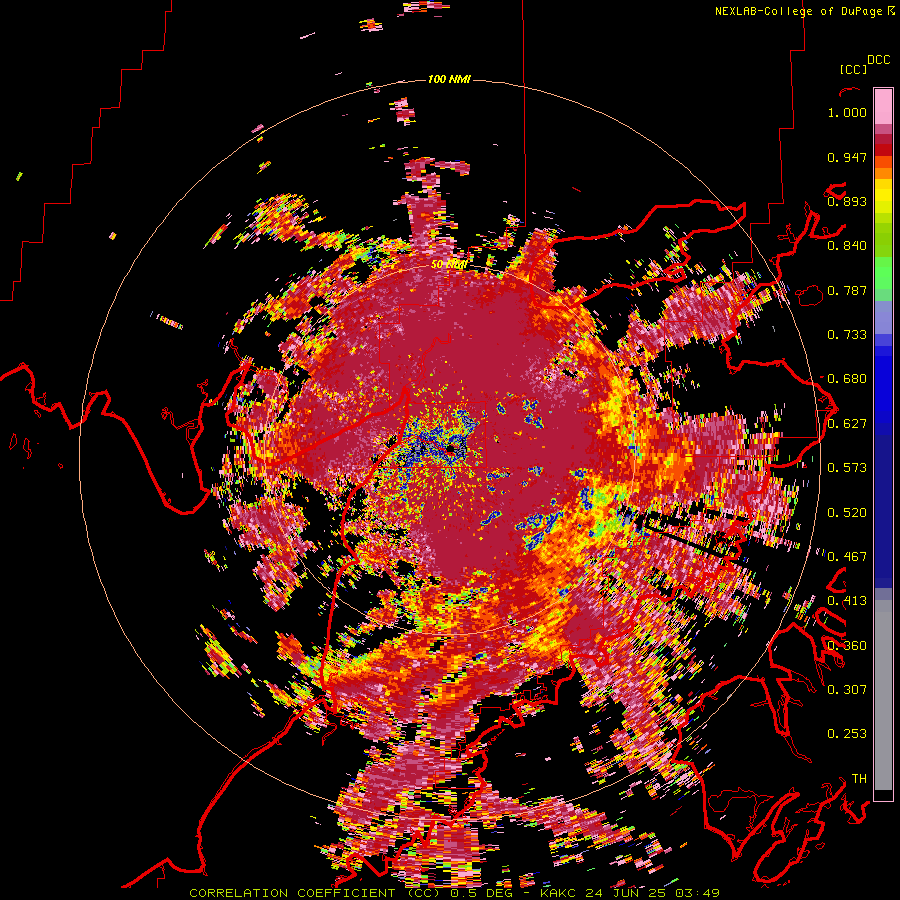Click the gray lower segment of the color bar

[883, 695]
